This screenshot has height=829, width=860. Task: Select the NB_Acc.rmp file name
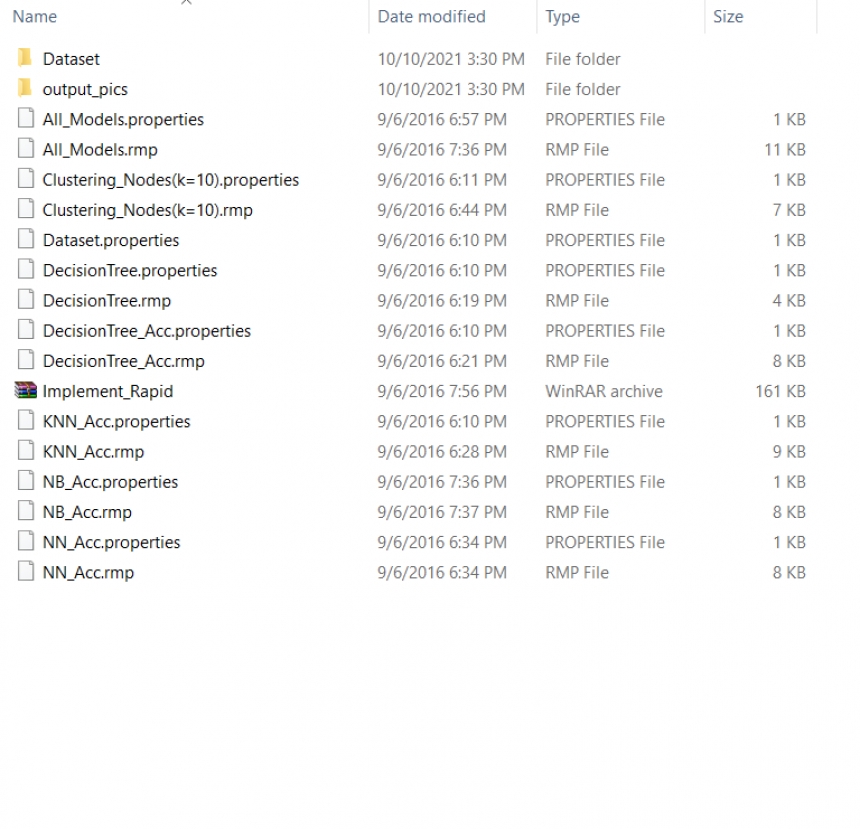tap(87, 512)
